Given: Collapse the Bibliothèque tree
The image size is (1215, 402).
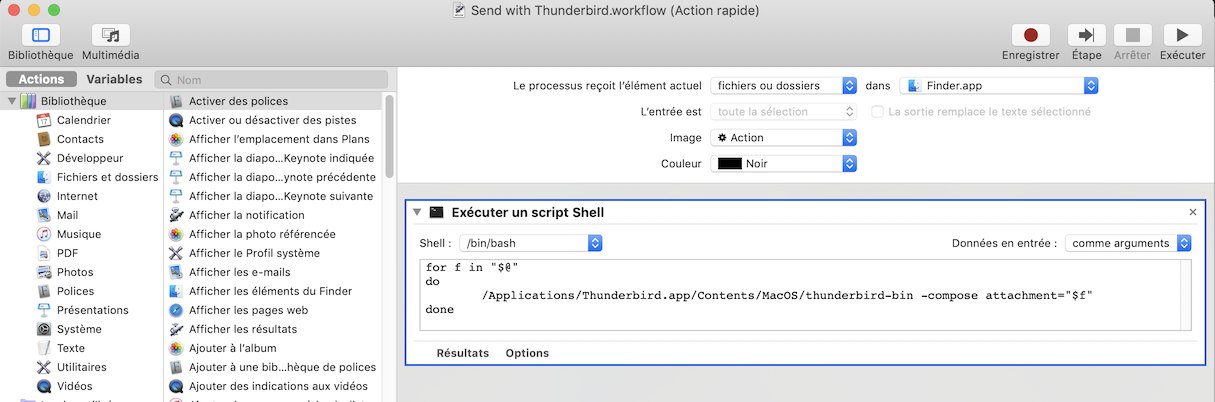Looking at the screenshot, I should (x=12, y=101).
